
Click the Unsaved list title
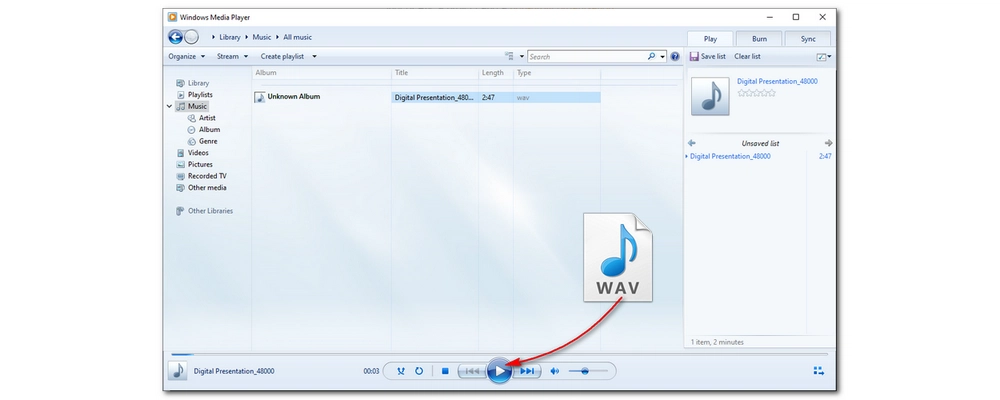[x=760, y=144]
